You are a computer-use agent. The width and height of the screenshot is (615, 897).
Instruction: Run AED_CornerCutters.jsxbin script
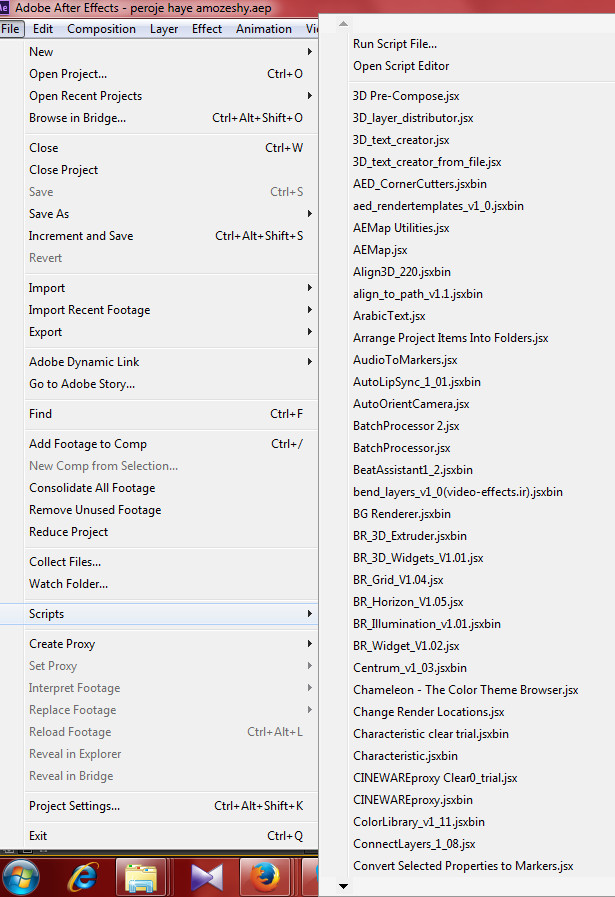tap(420, 184)
